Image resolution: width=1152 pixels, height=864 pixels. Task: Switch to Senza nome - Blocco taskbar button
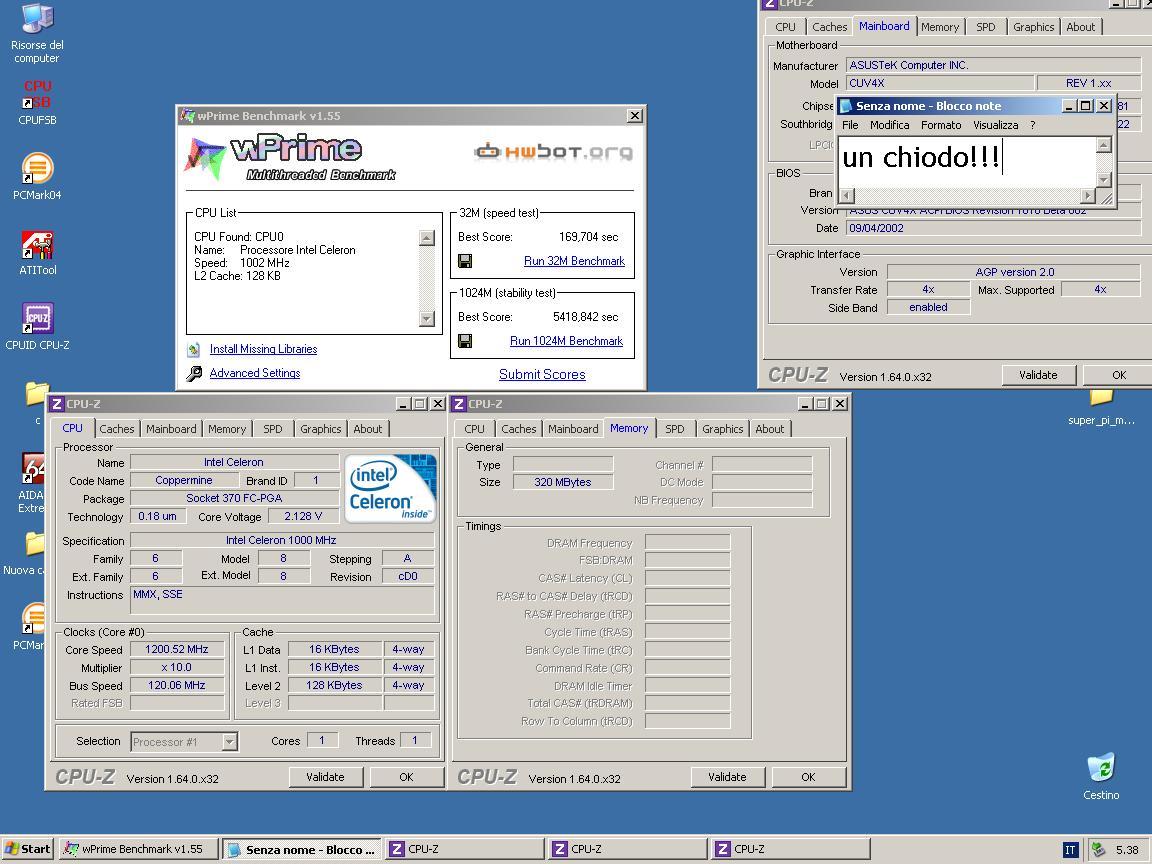pyautogui.click(x=302, y=849)
